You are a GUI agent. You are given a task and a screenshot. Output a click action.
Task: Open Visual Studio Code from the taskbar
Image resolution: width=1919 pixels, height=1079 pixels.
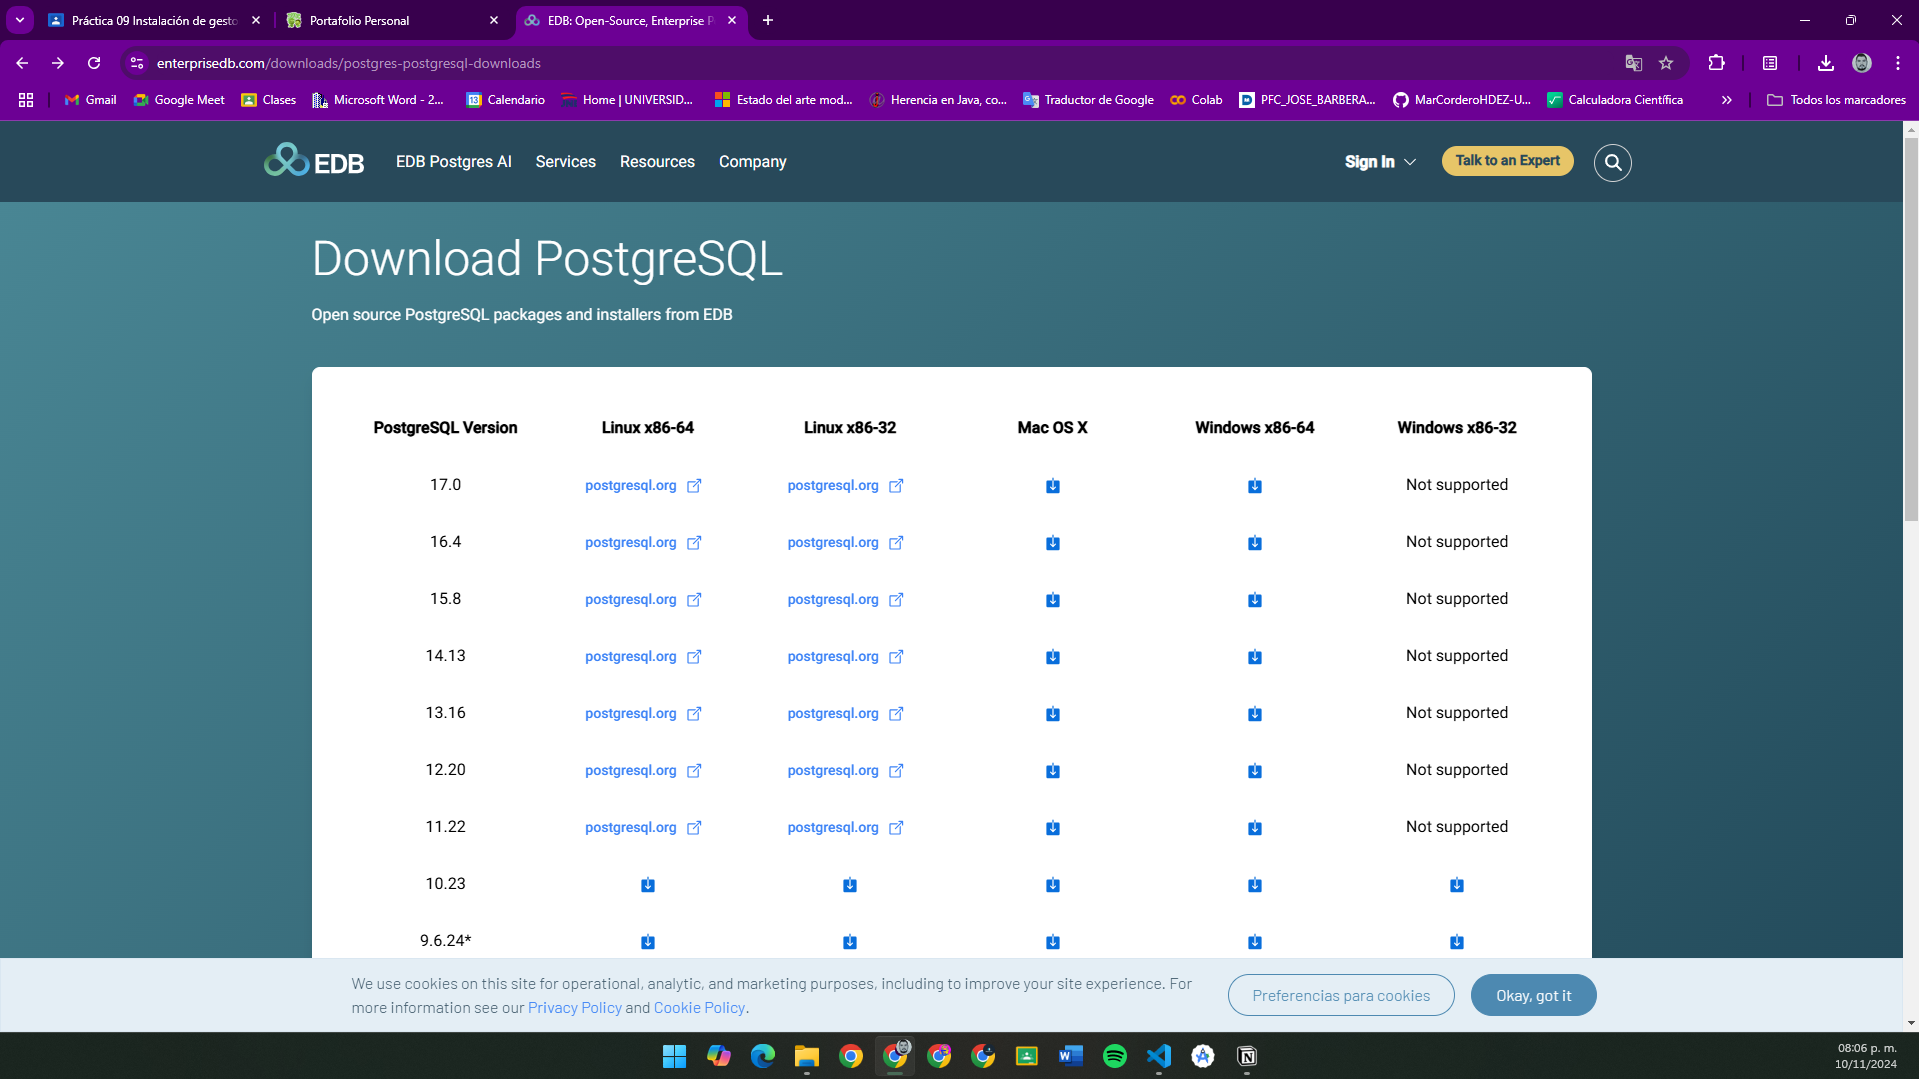[x=1159, y=1056]
